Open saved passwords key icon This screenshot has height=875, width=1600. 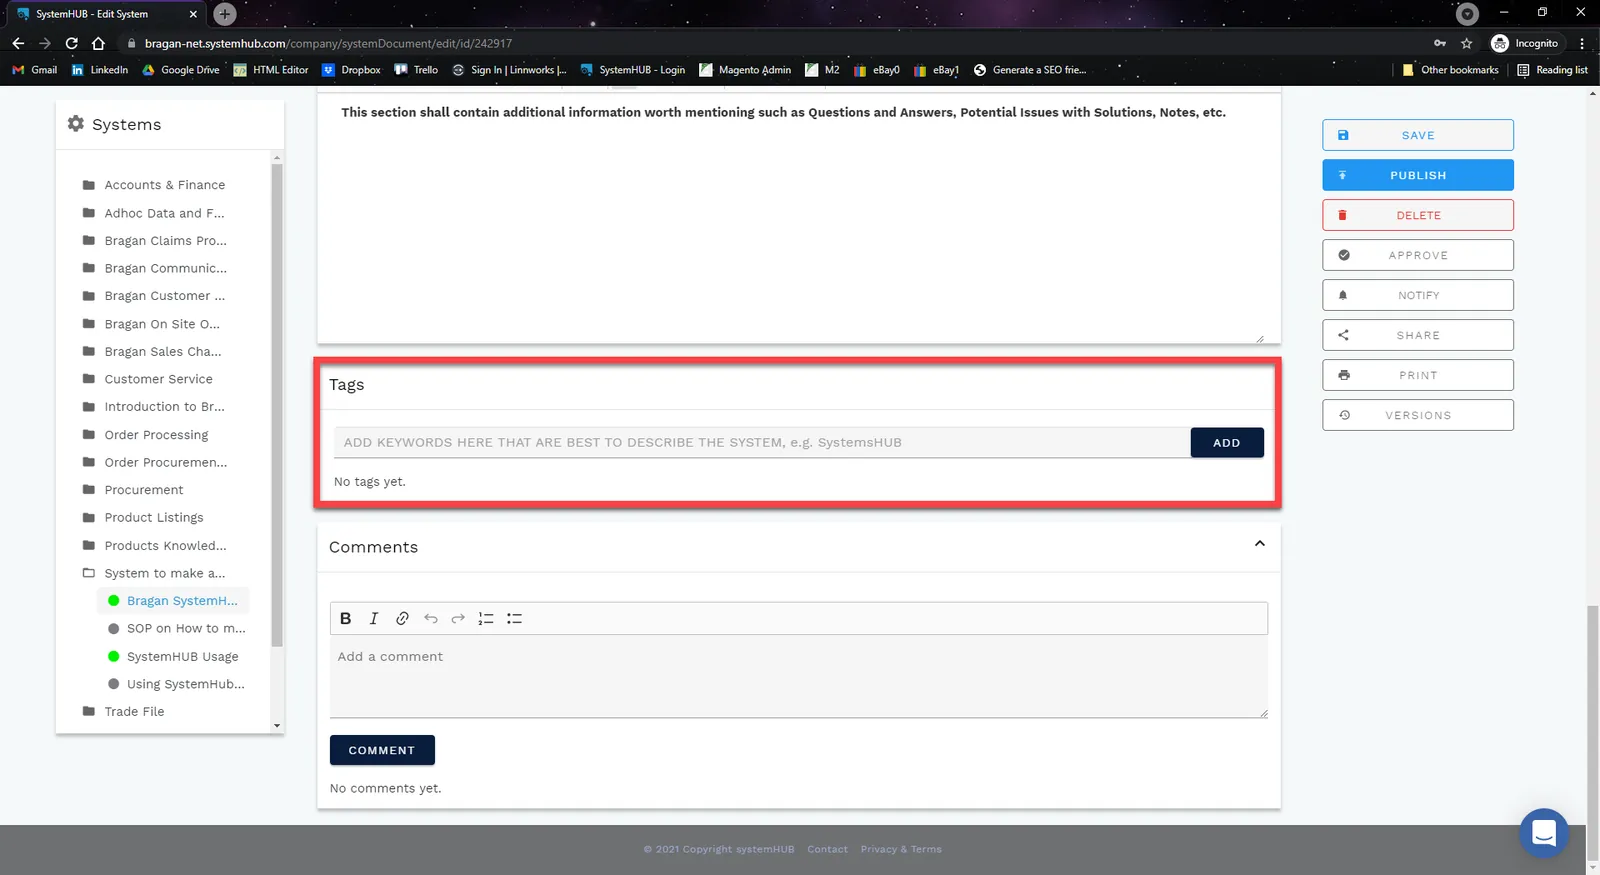click(x=1440, y=43)
